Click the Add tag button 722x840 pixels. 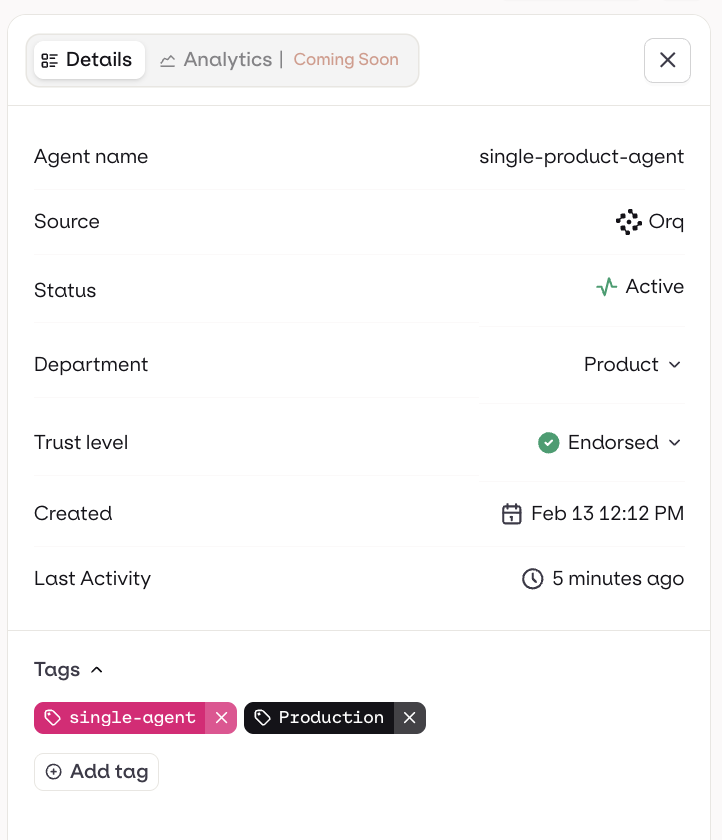click(x=96, y=771)
